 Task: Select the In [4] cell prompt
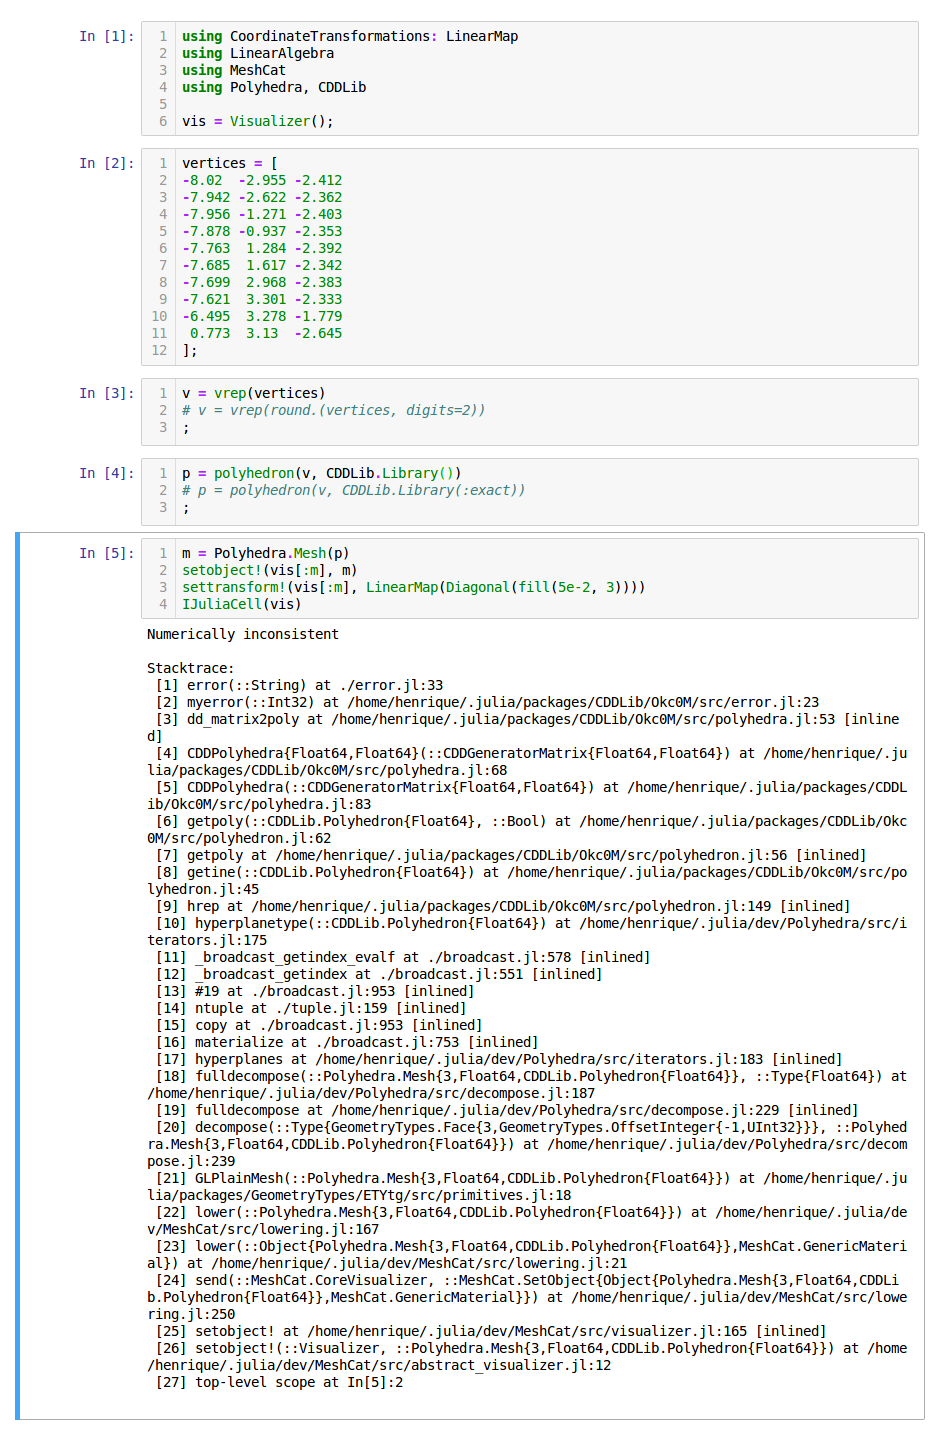pos(106,473)
